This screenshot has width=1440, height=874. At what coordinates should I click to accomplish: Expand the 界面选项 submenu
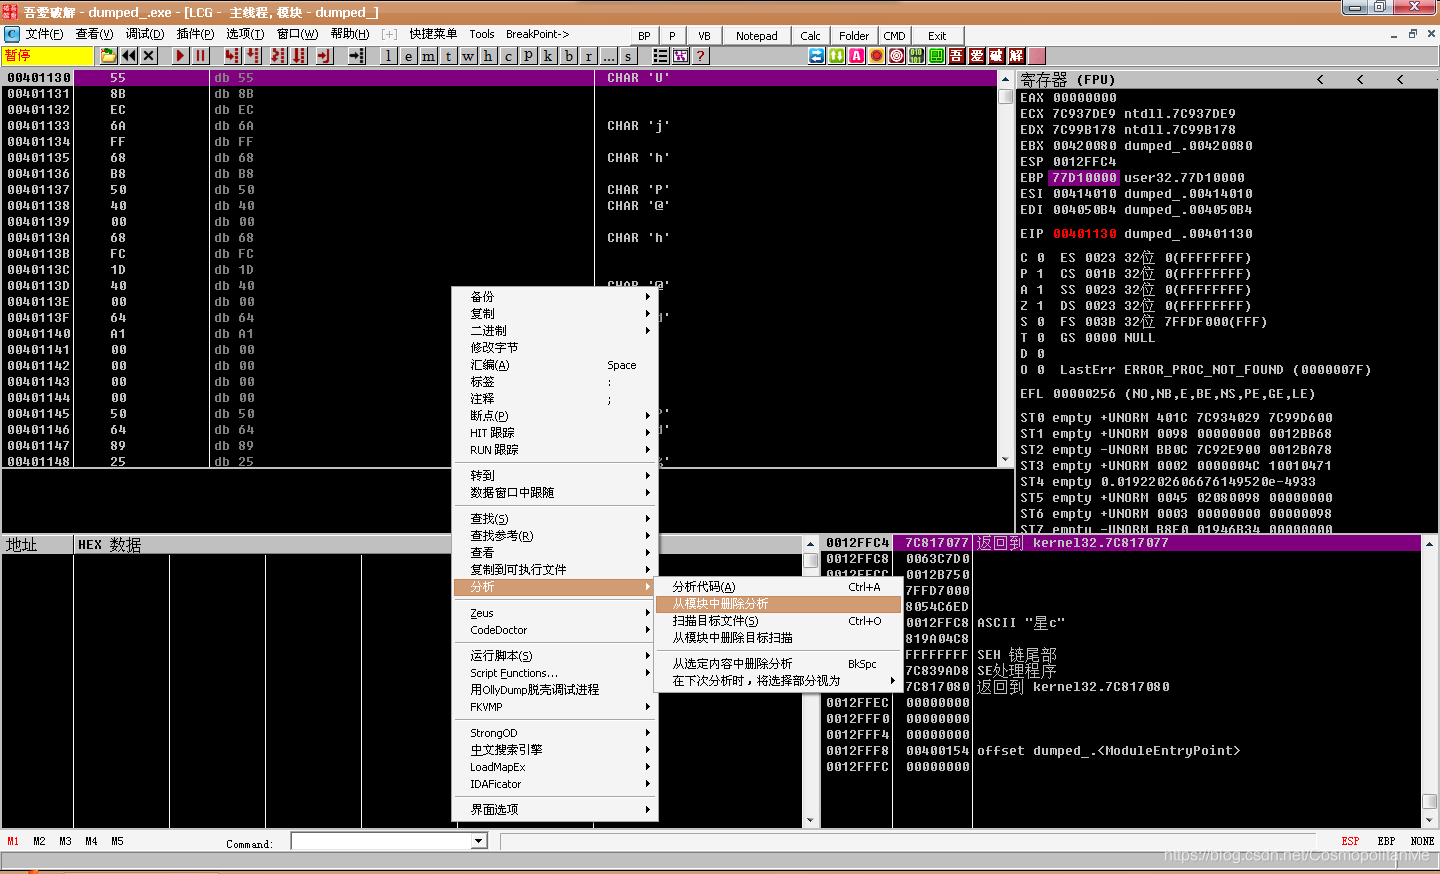555,810
